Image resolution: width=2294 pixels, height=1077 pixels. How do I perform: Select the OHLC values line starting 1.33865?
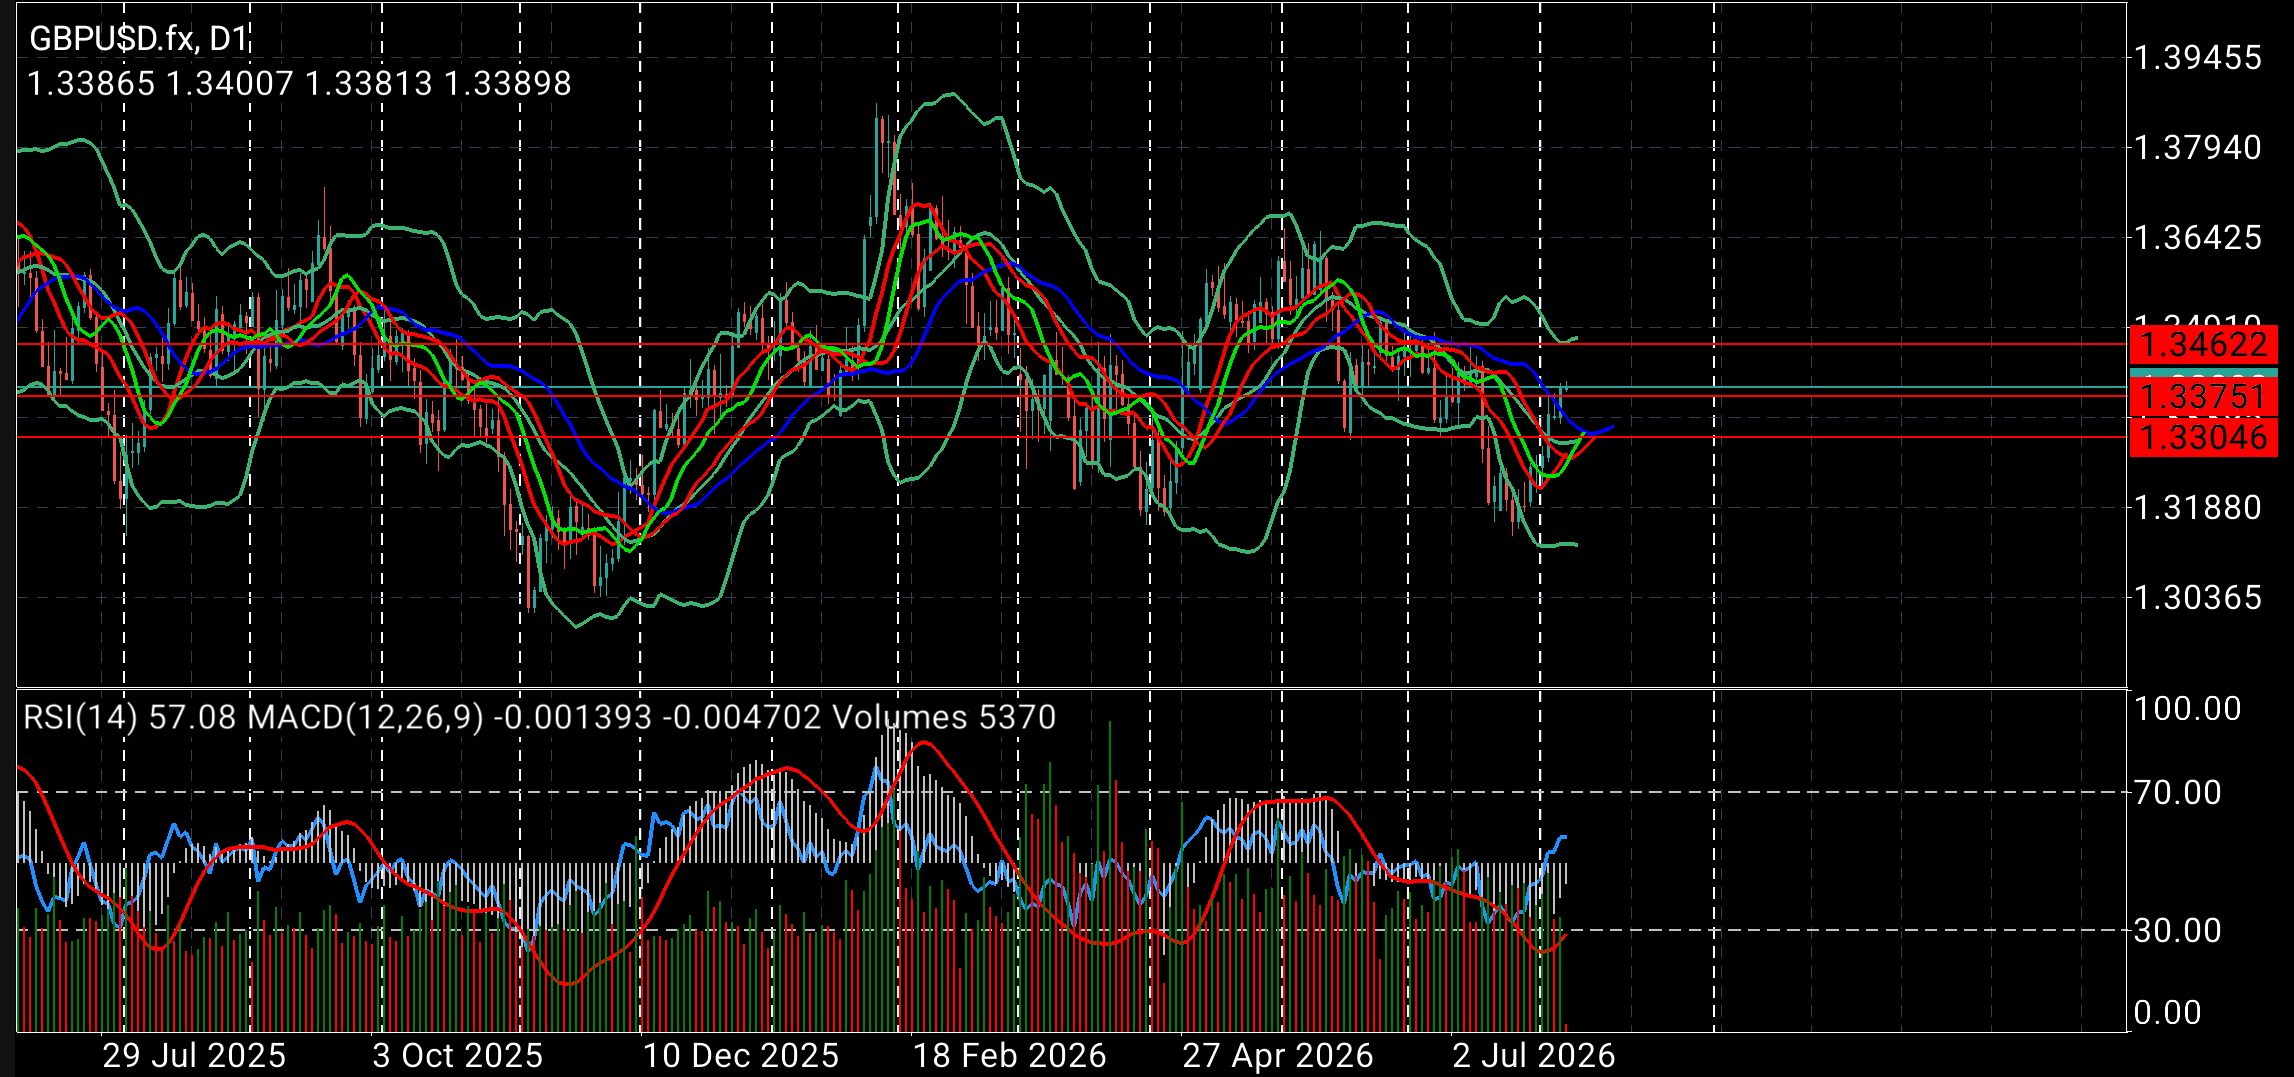click(300, 83)
